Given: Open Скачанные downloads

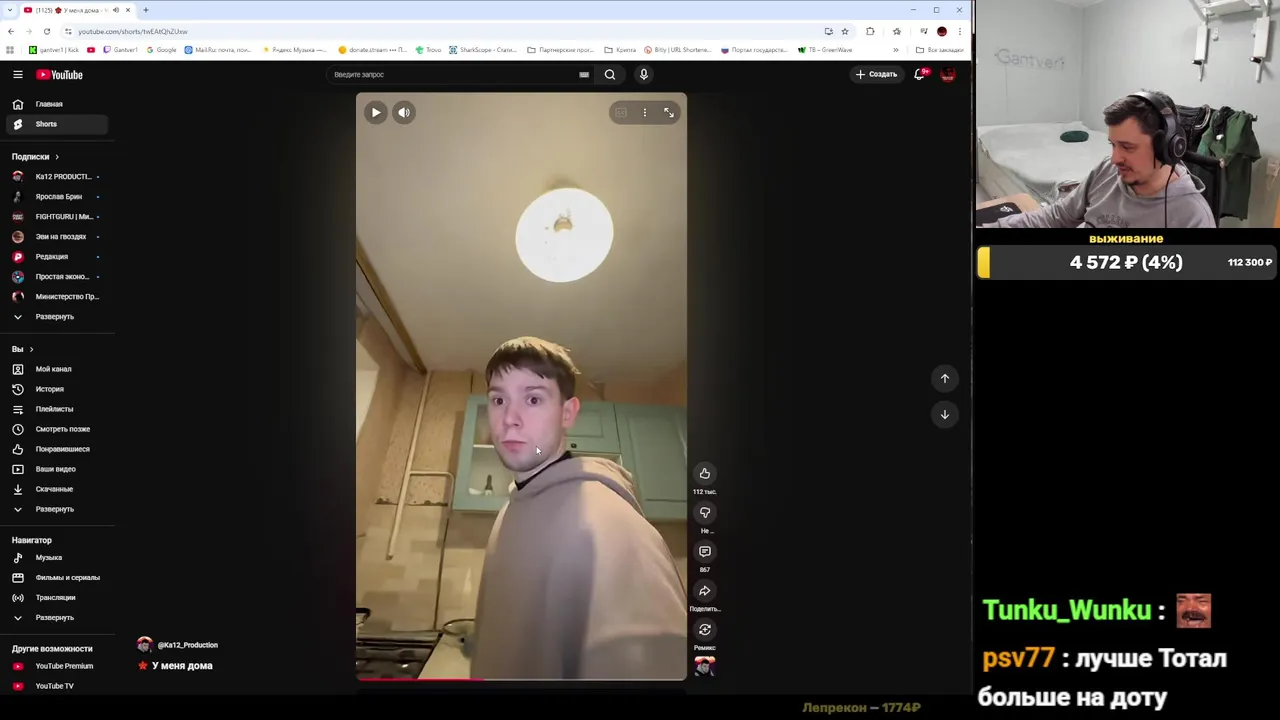Looking at the screenshot, I should (56, 489).
